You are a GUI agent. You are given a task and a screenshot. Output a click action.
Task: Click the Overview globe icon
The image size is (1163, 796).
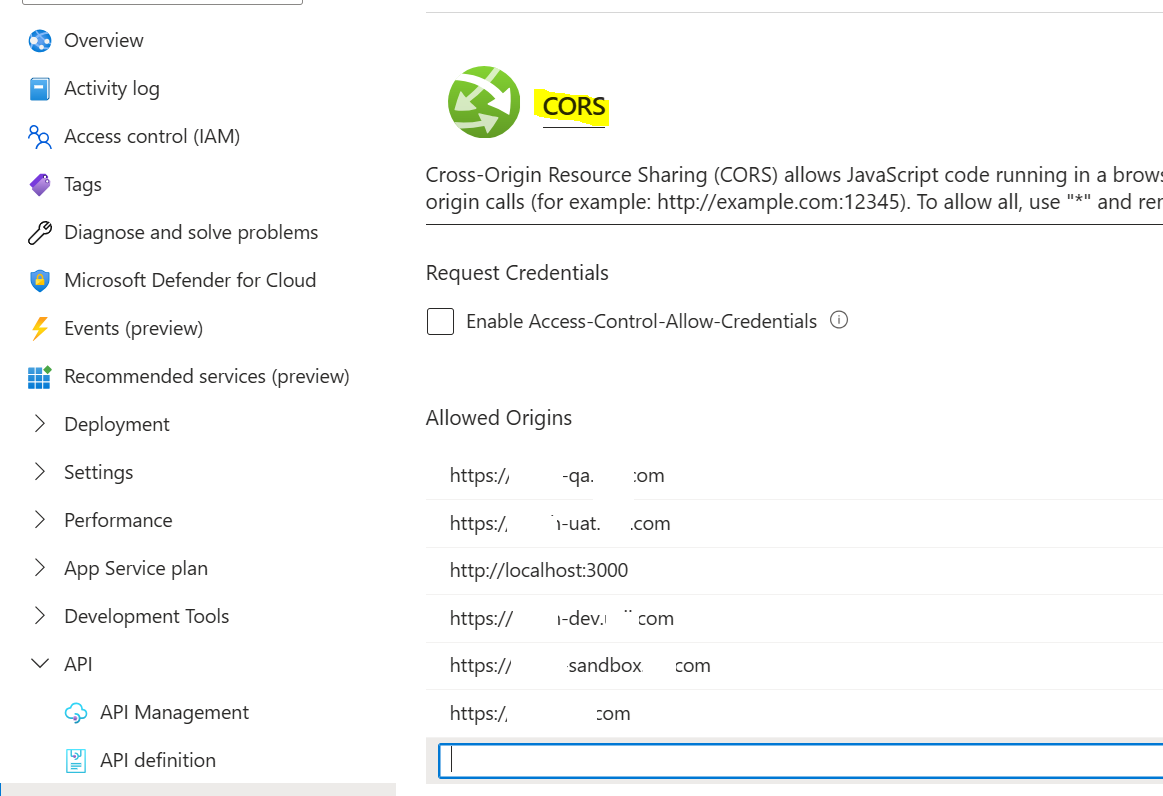(40, 41)
